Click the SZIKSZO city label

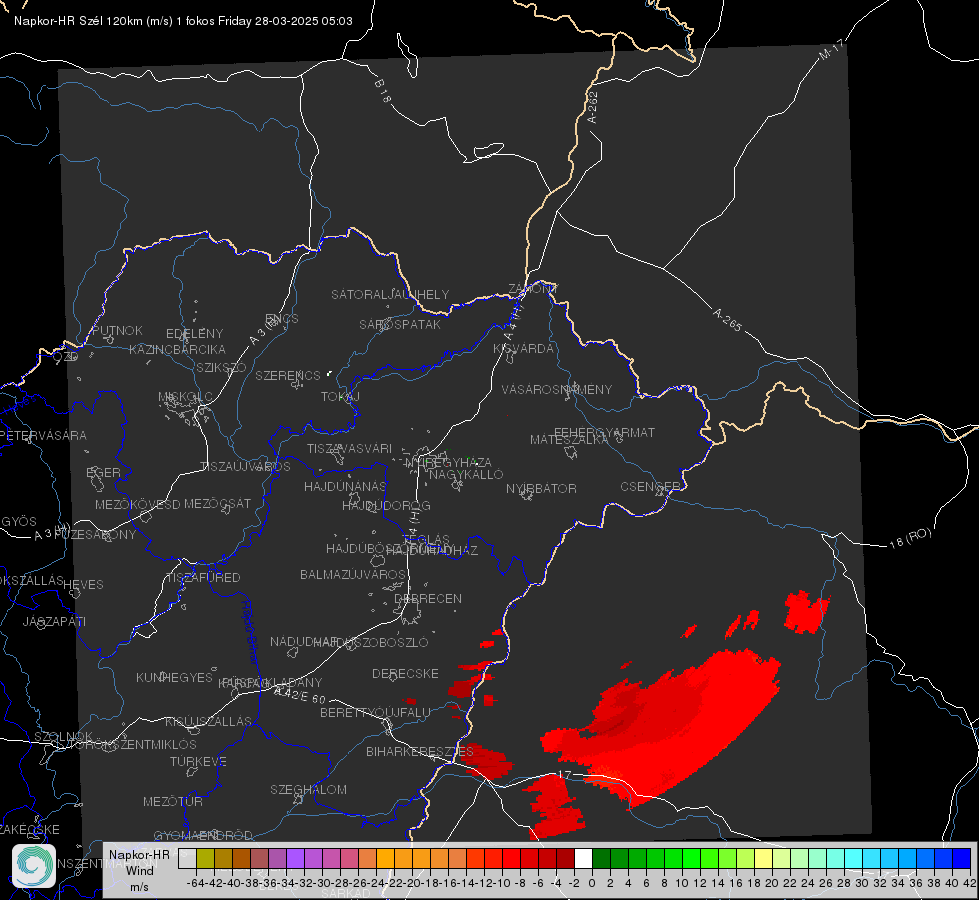coord(222,367)
